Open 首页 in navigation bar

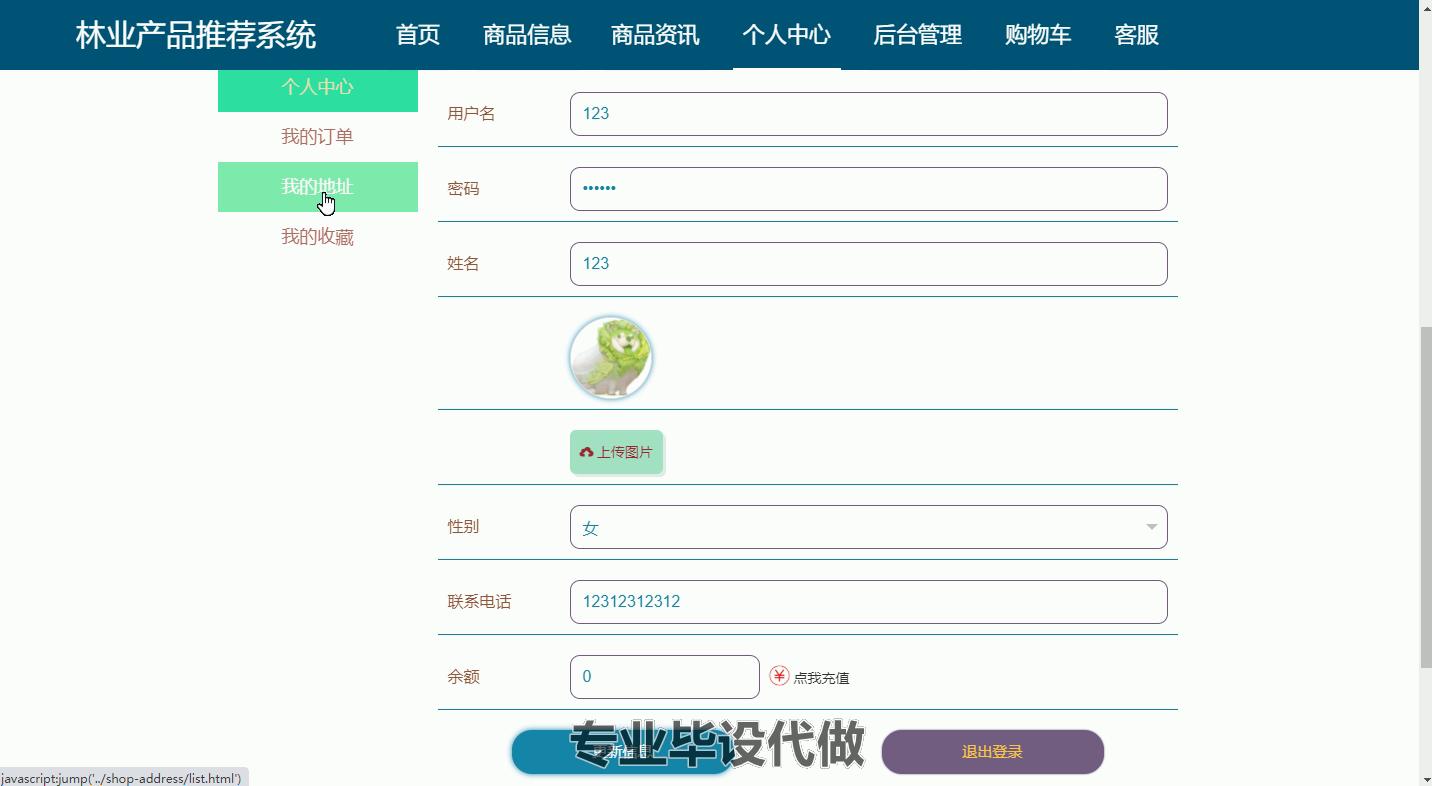418,35
